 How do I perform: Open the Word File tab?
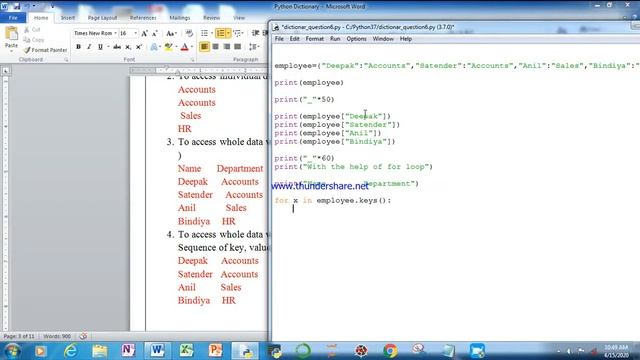pos(13,18)
